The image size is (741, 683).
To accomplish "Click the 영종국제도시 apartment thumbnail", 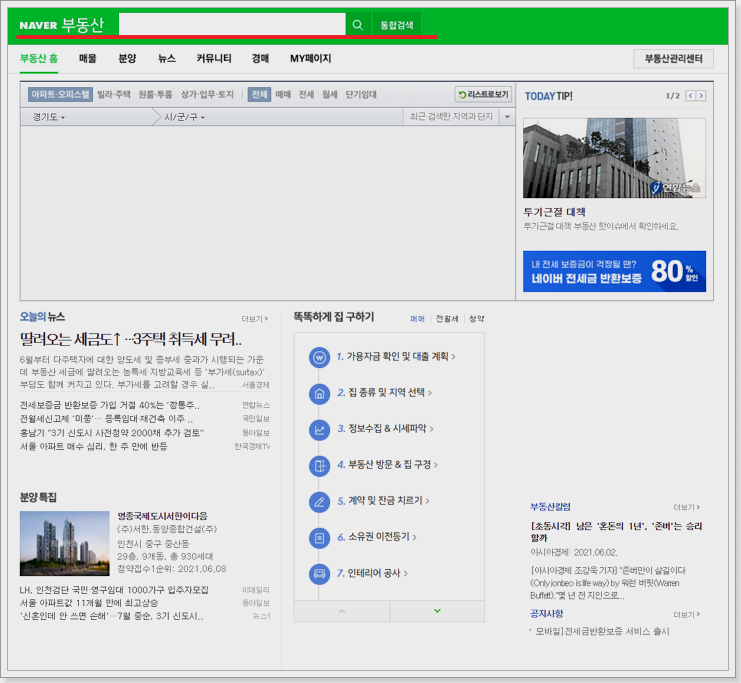I will point(65,543).
